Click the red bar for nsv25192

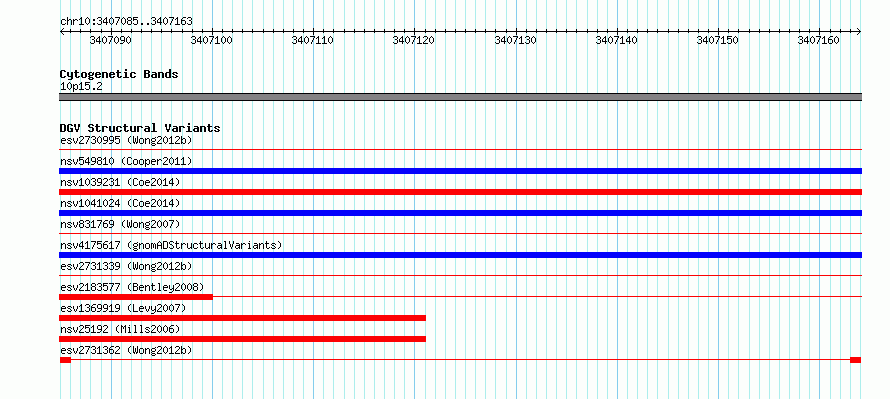pyautogui.click(x=242, y=339)
